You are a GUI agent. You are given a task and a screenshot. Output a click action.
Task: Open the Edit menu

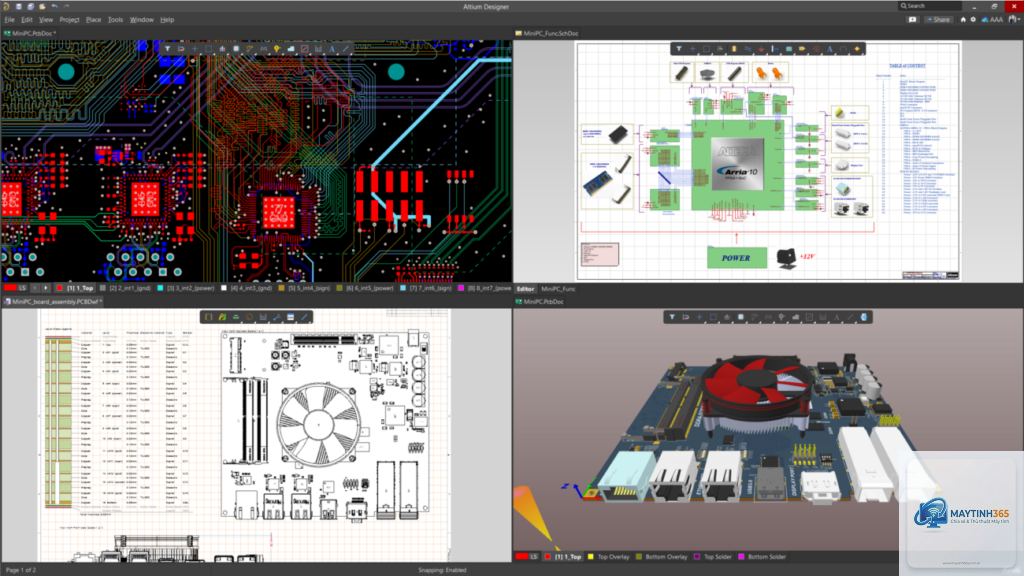click(x=27, y=20)
